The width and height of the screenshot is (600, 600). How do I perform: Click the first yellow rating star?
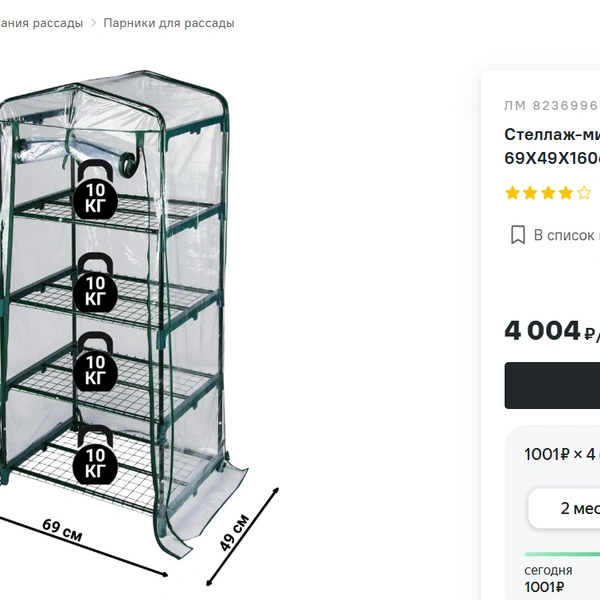pyautogui.click(x=512, y=193)
